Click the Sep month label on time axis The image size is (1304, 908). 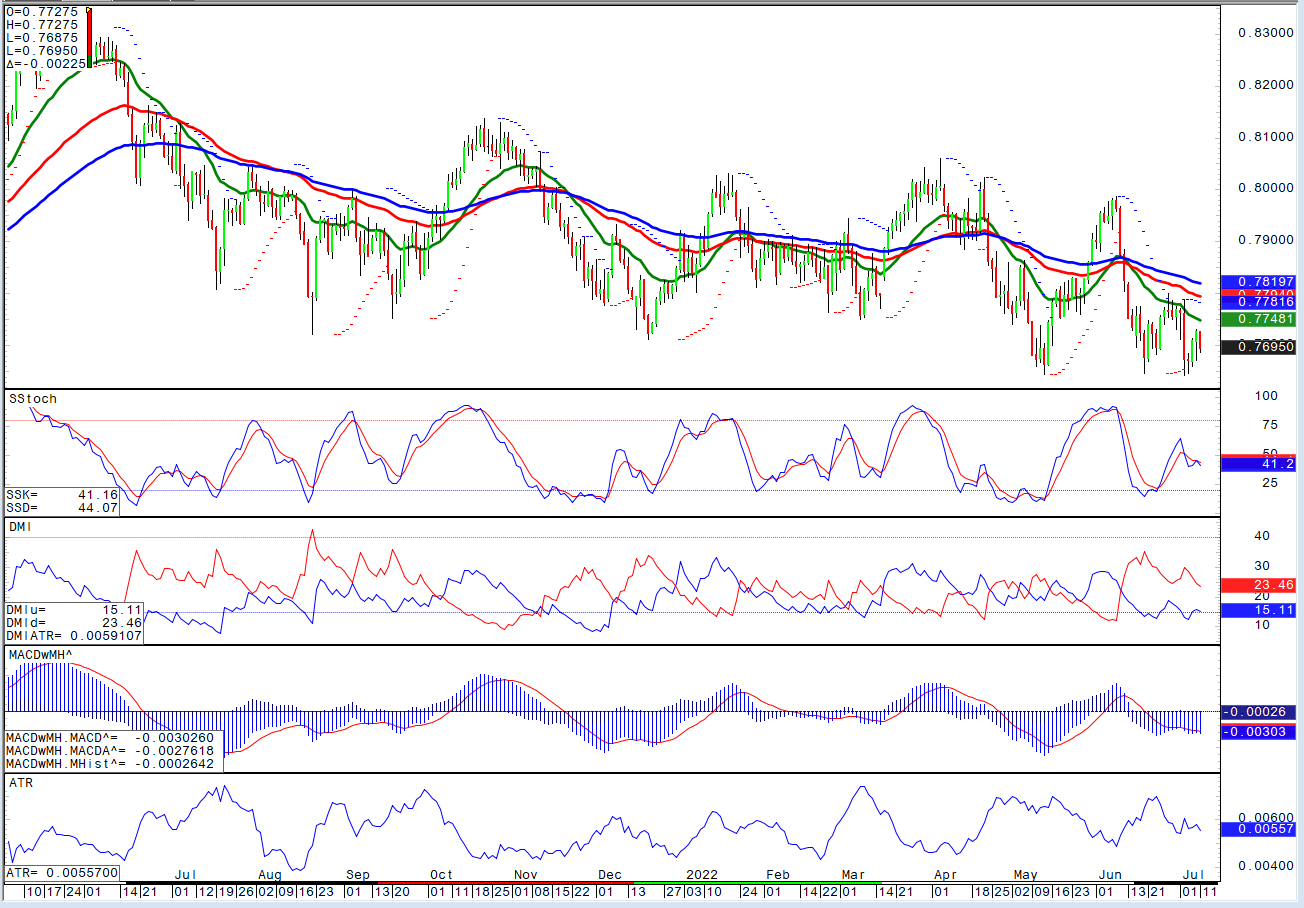(x=357, y=874)
